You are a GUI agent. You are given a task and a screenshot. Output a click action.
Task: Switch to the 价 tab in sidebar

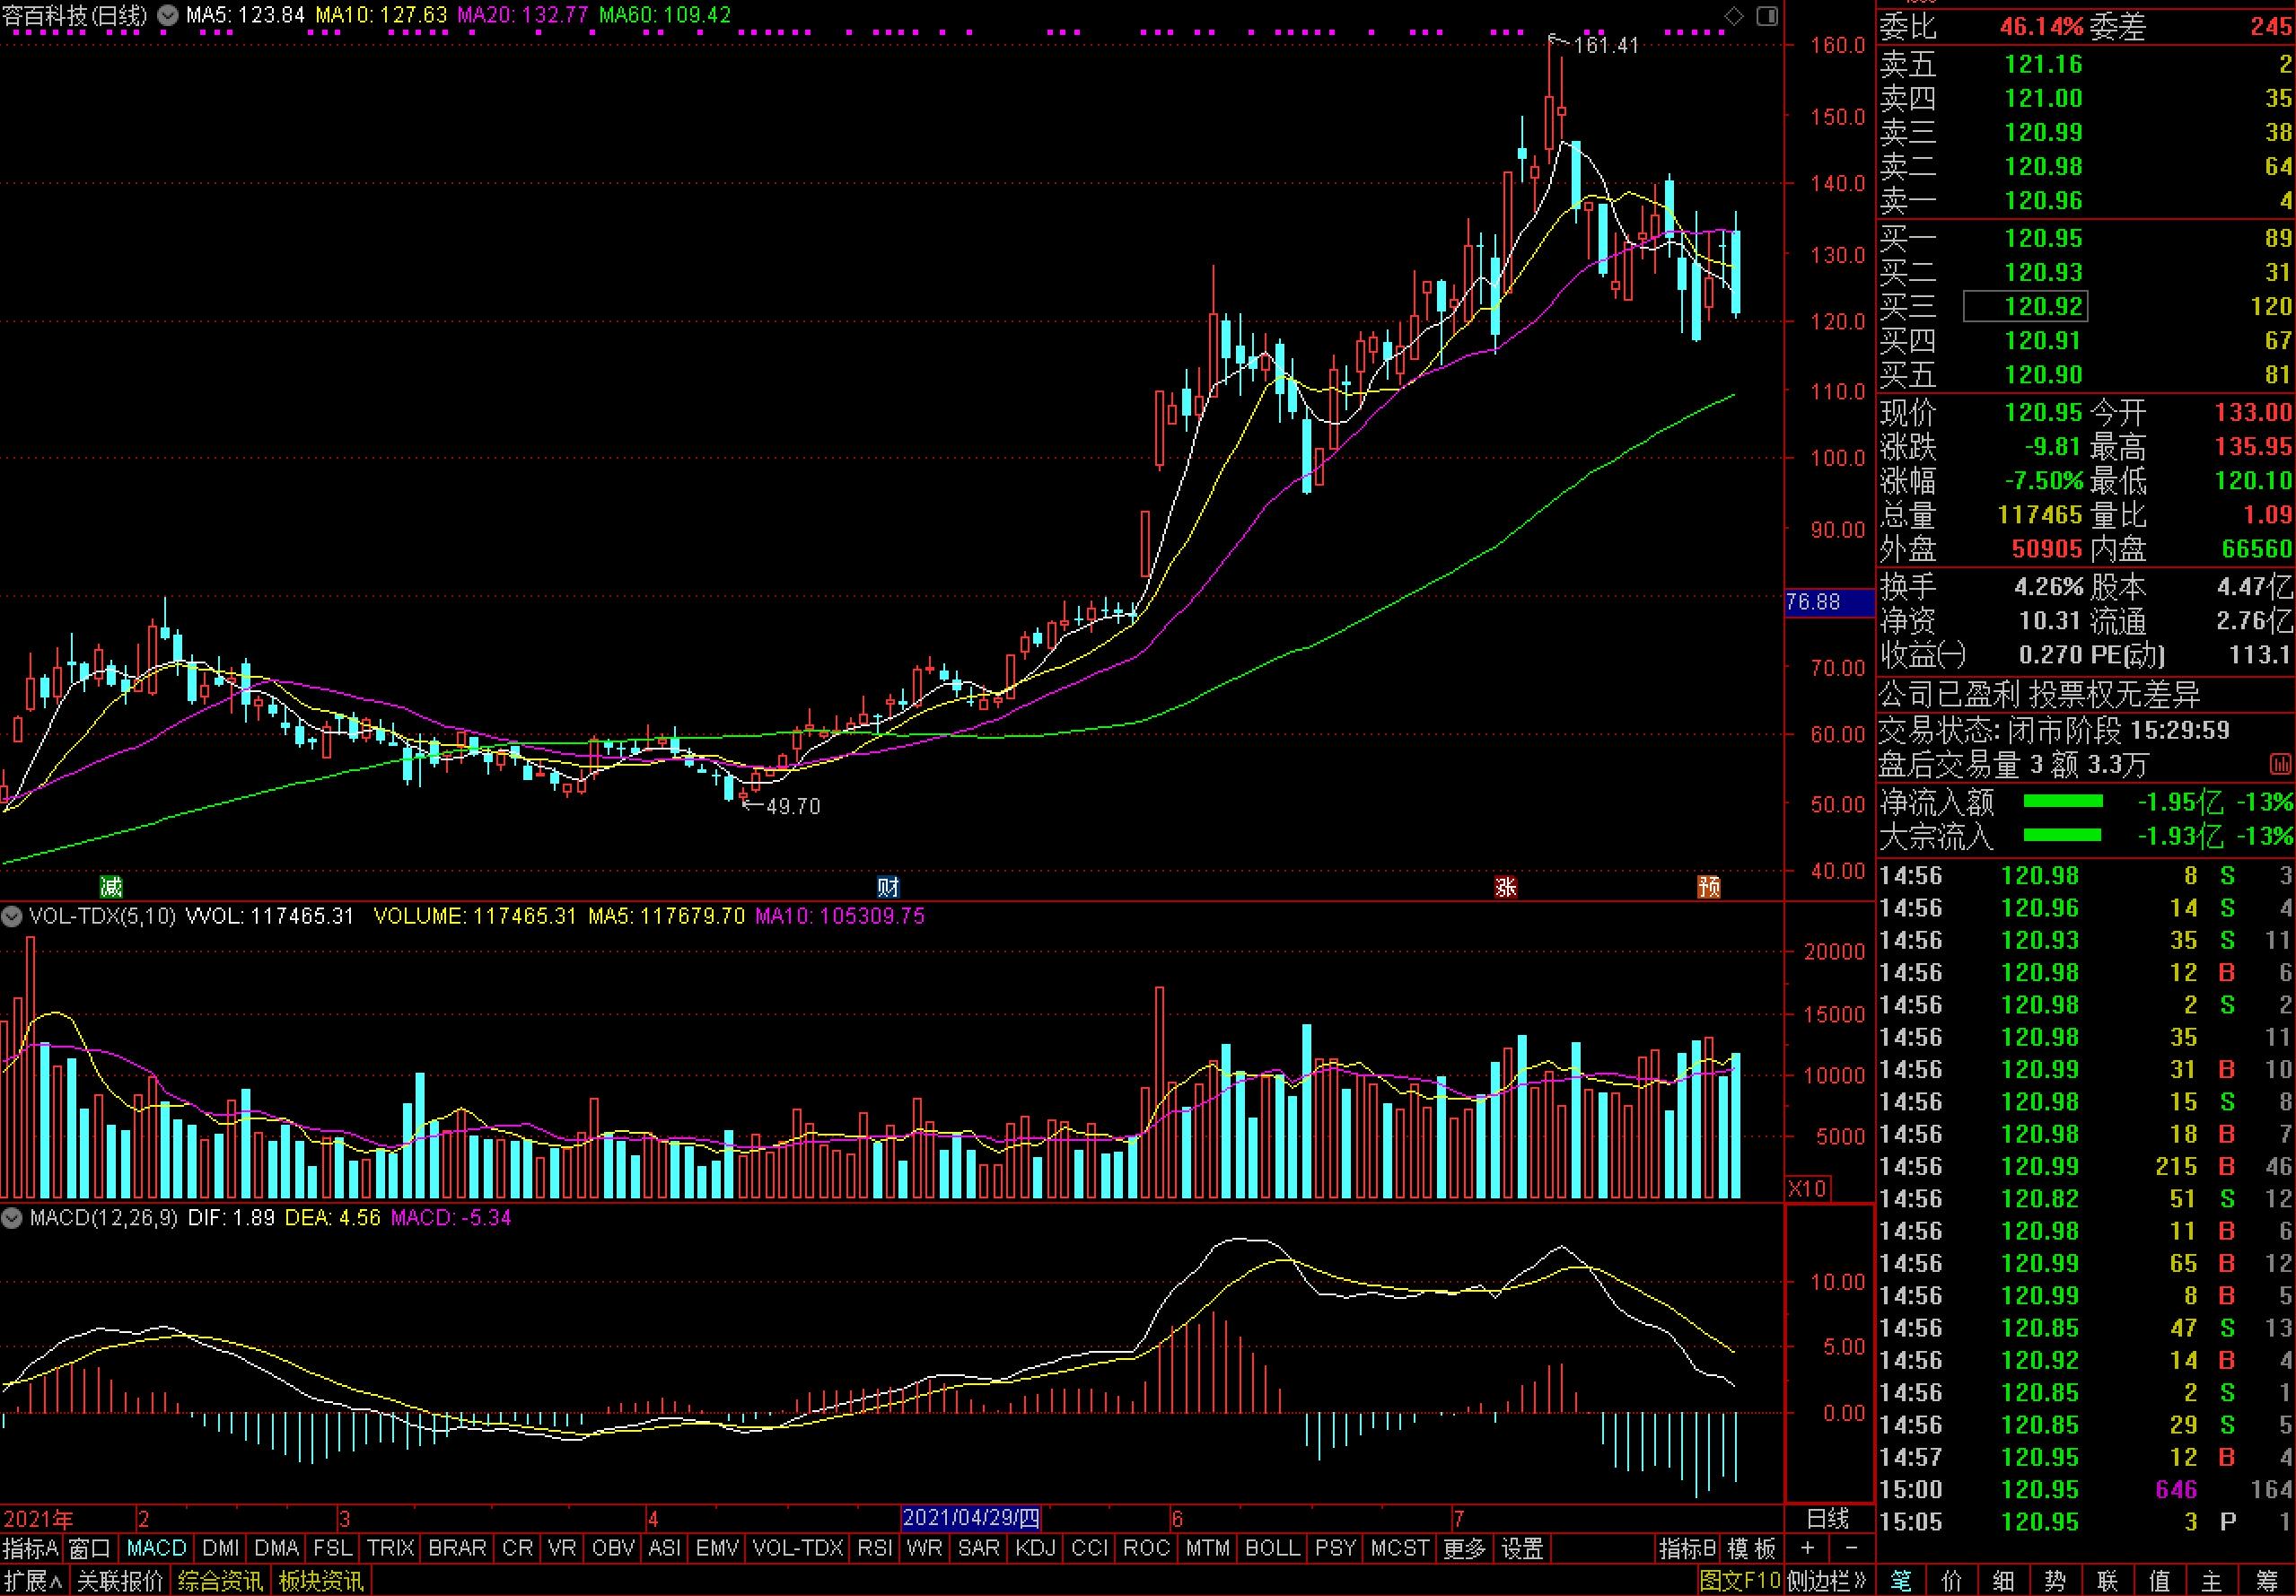pyautogui.click(x=1951, y=1581)
